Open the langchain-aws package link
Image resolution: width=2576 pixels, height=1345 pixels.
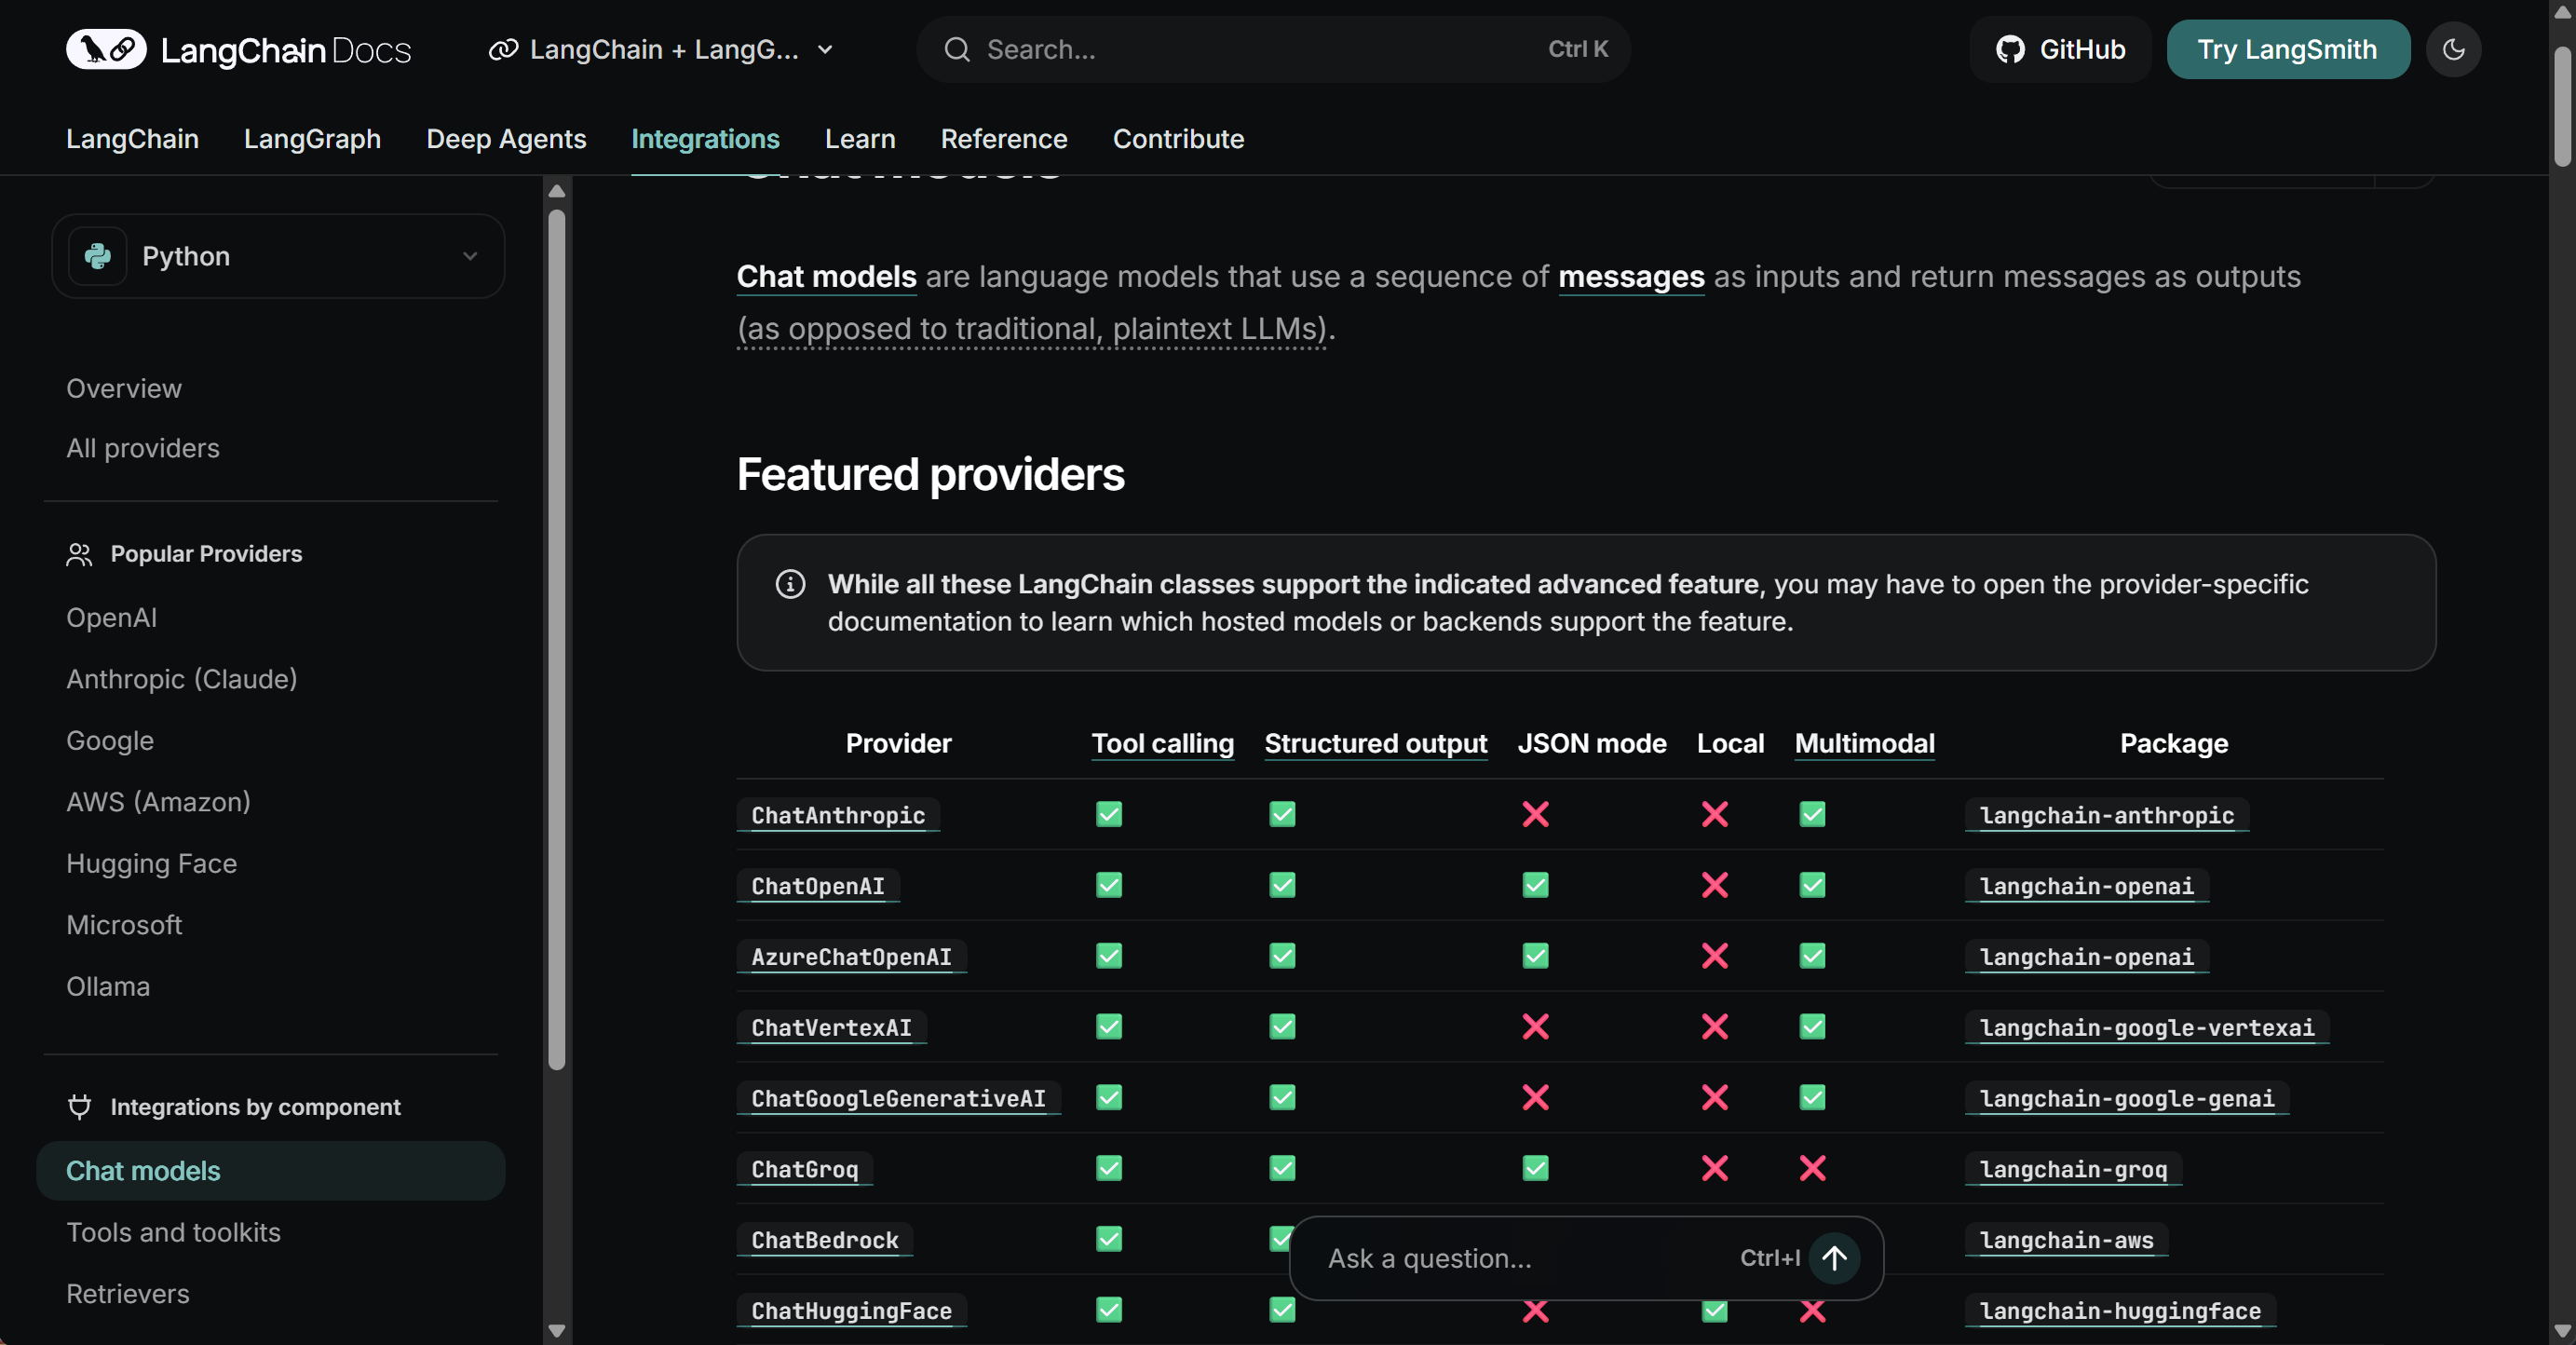click(x=2066, y=1240)
